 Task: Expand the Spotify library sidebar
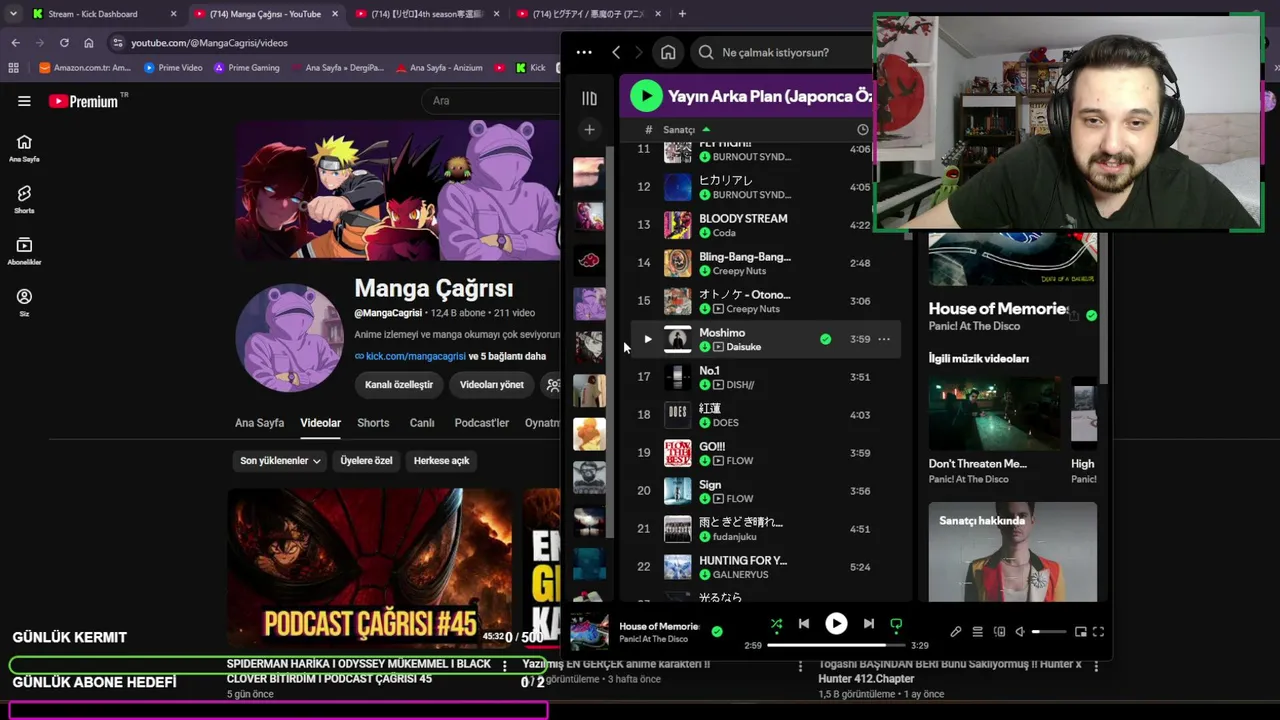tap(589, 98)
